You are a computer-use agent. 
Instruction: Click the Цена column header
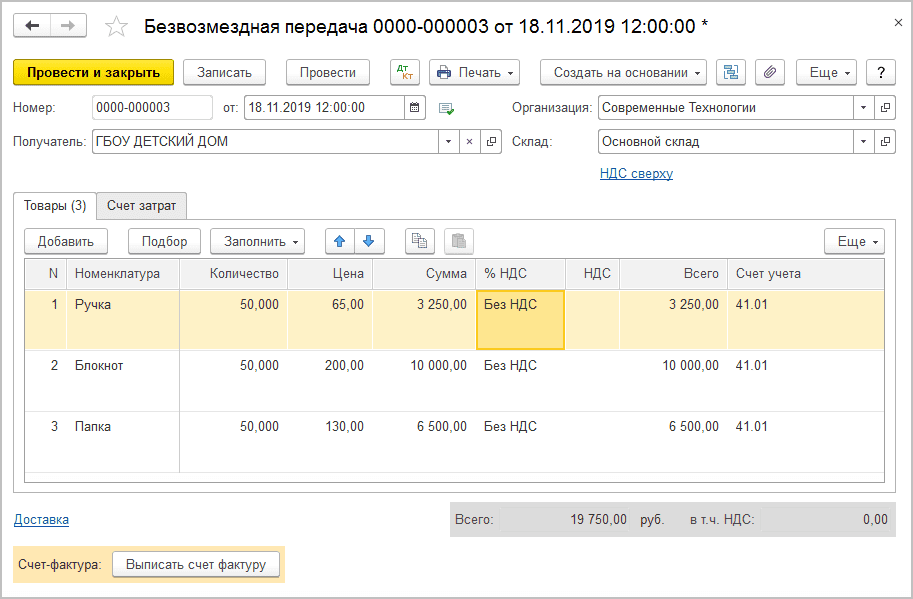point(330,274)
